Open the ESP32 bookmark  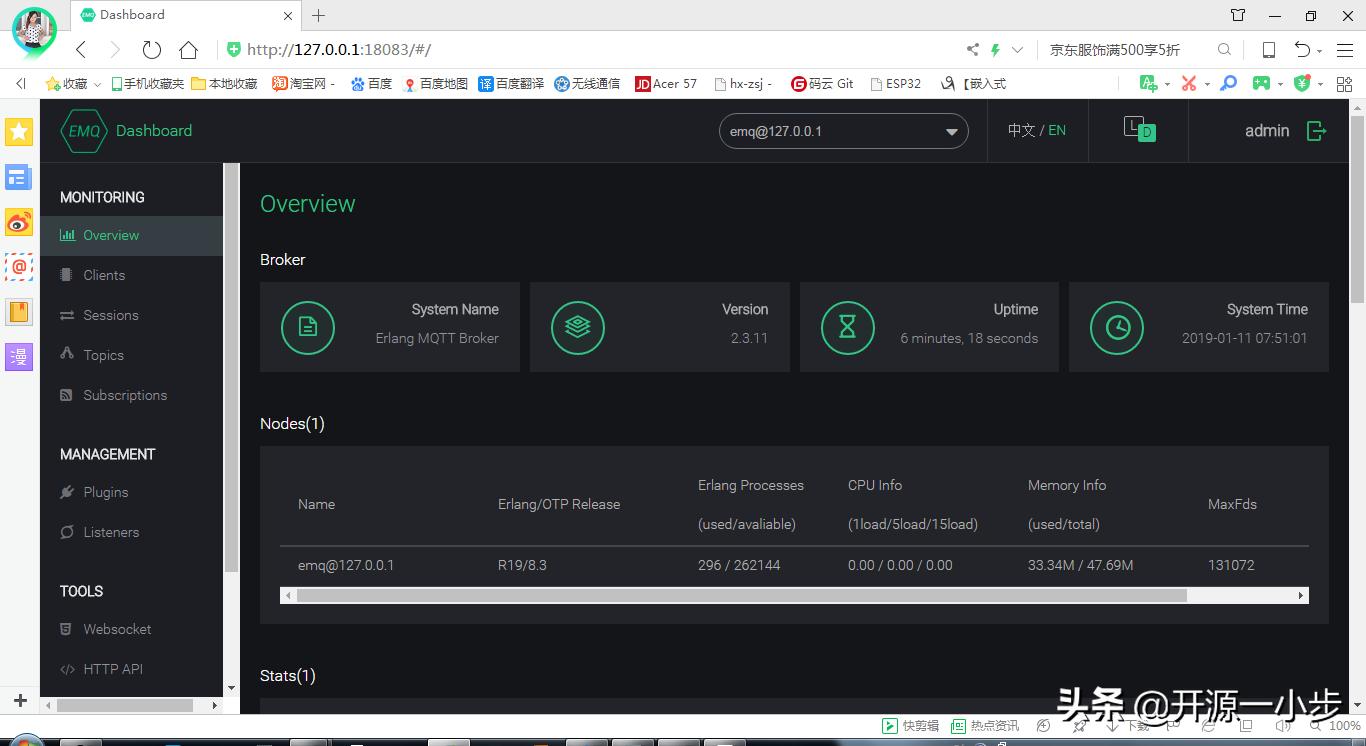[896, 84]
